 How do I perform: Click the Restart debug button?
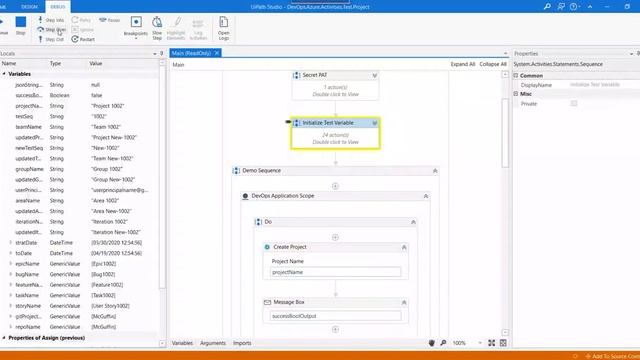tap(83, 39)
